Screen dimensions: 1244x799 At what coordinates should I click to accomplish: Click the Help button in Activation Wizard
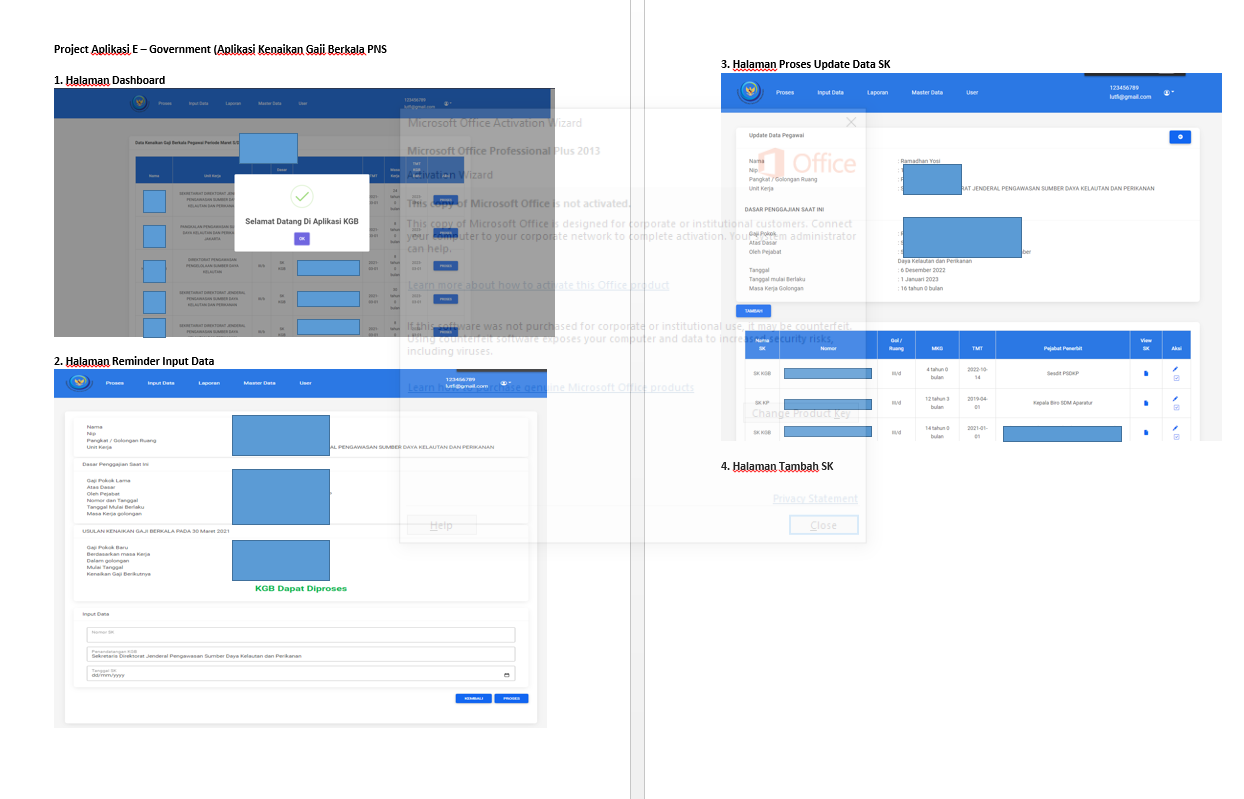coord(441,525)
